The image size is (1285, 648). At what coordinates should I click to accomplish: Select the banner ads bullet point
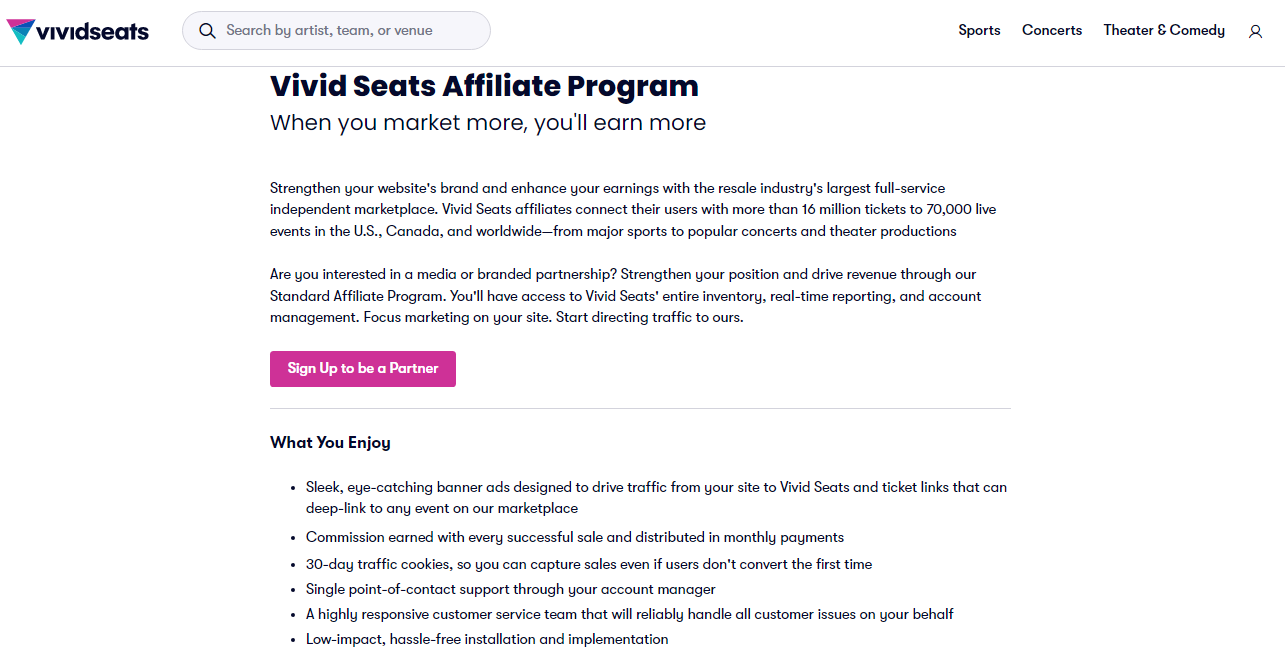(x=656, y=498)
